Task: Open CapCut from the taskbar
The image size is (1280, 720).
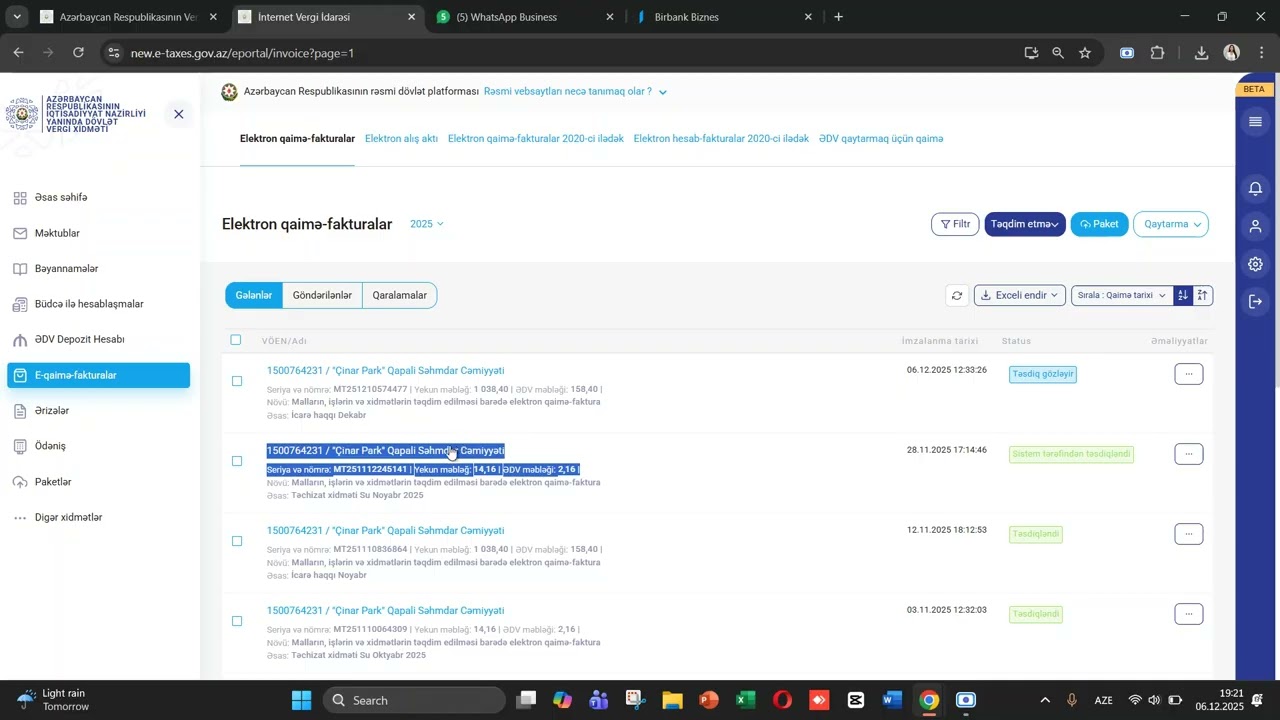Action: pyautogui.click(x=856, y=700)
